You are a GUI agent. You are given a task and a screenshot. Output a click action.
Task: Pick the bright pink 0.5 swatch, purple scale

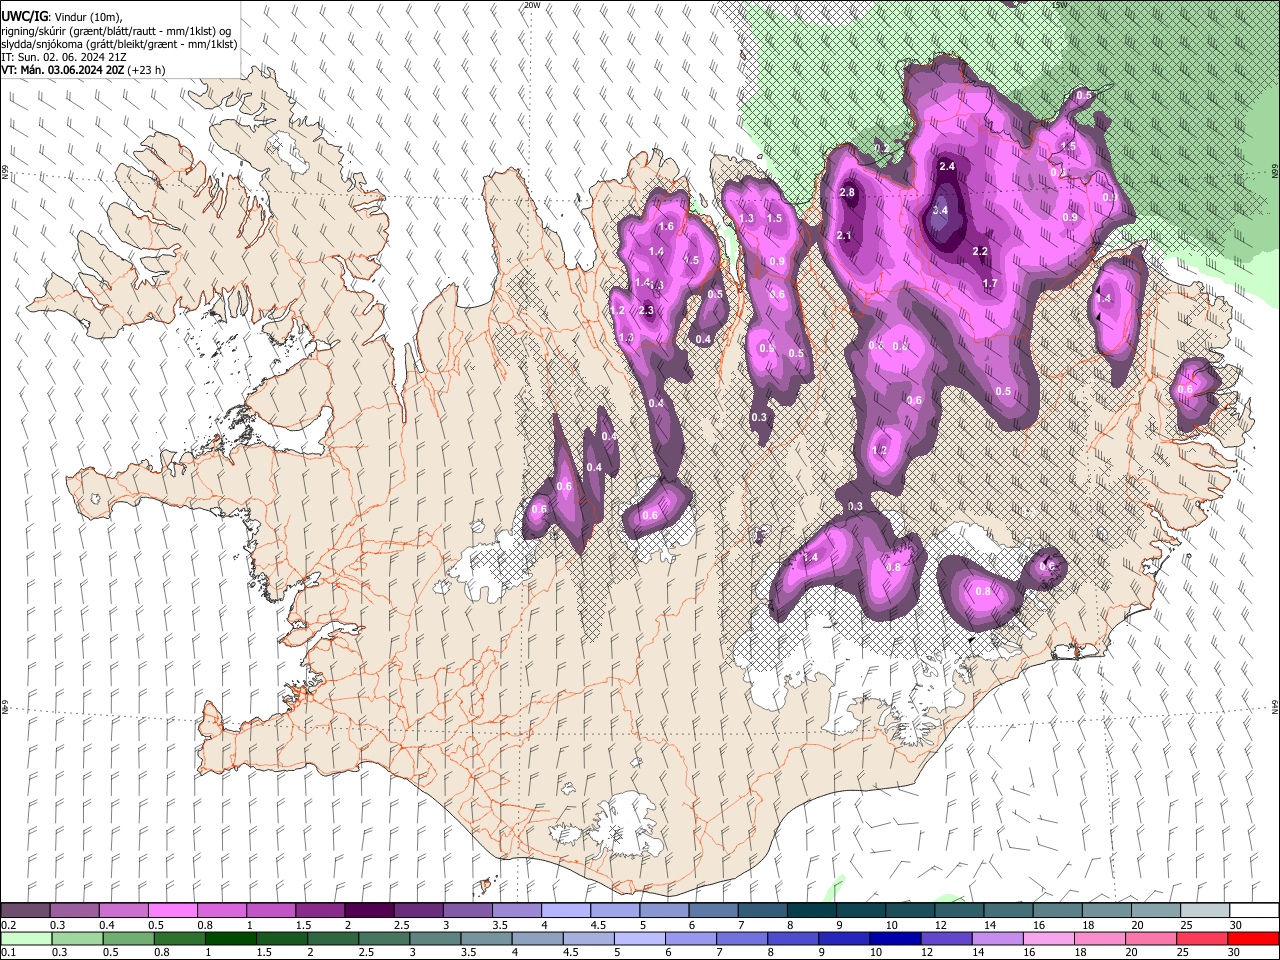tap(172, 911)
